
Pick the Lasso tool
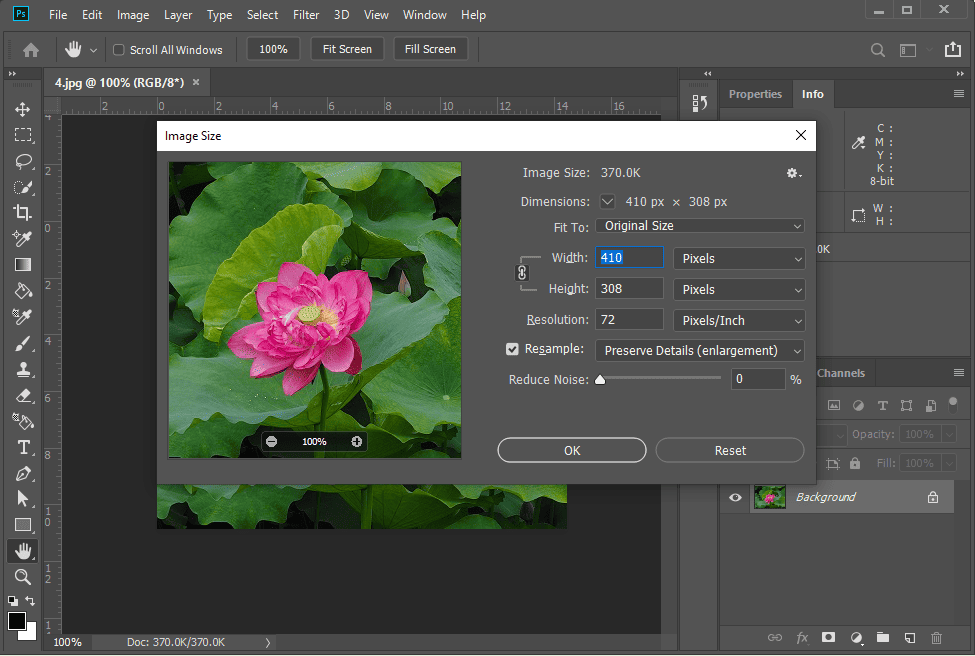[x=23, y=161]
